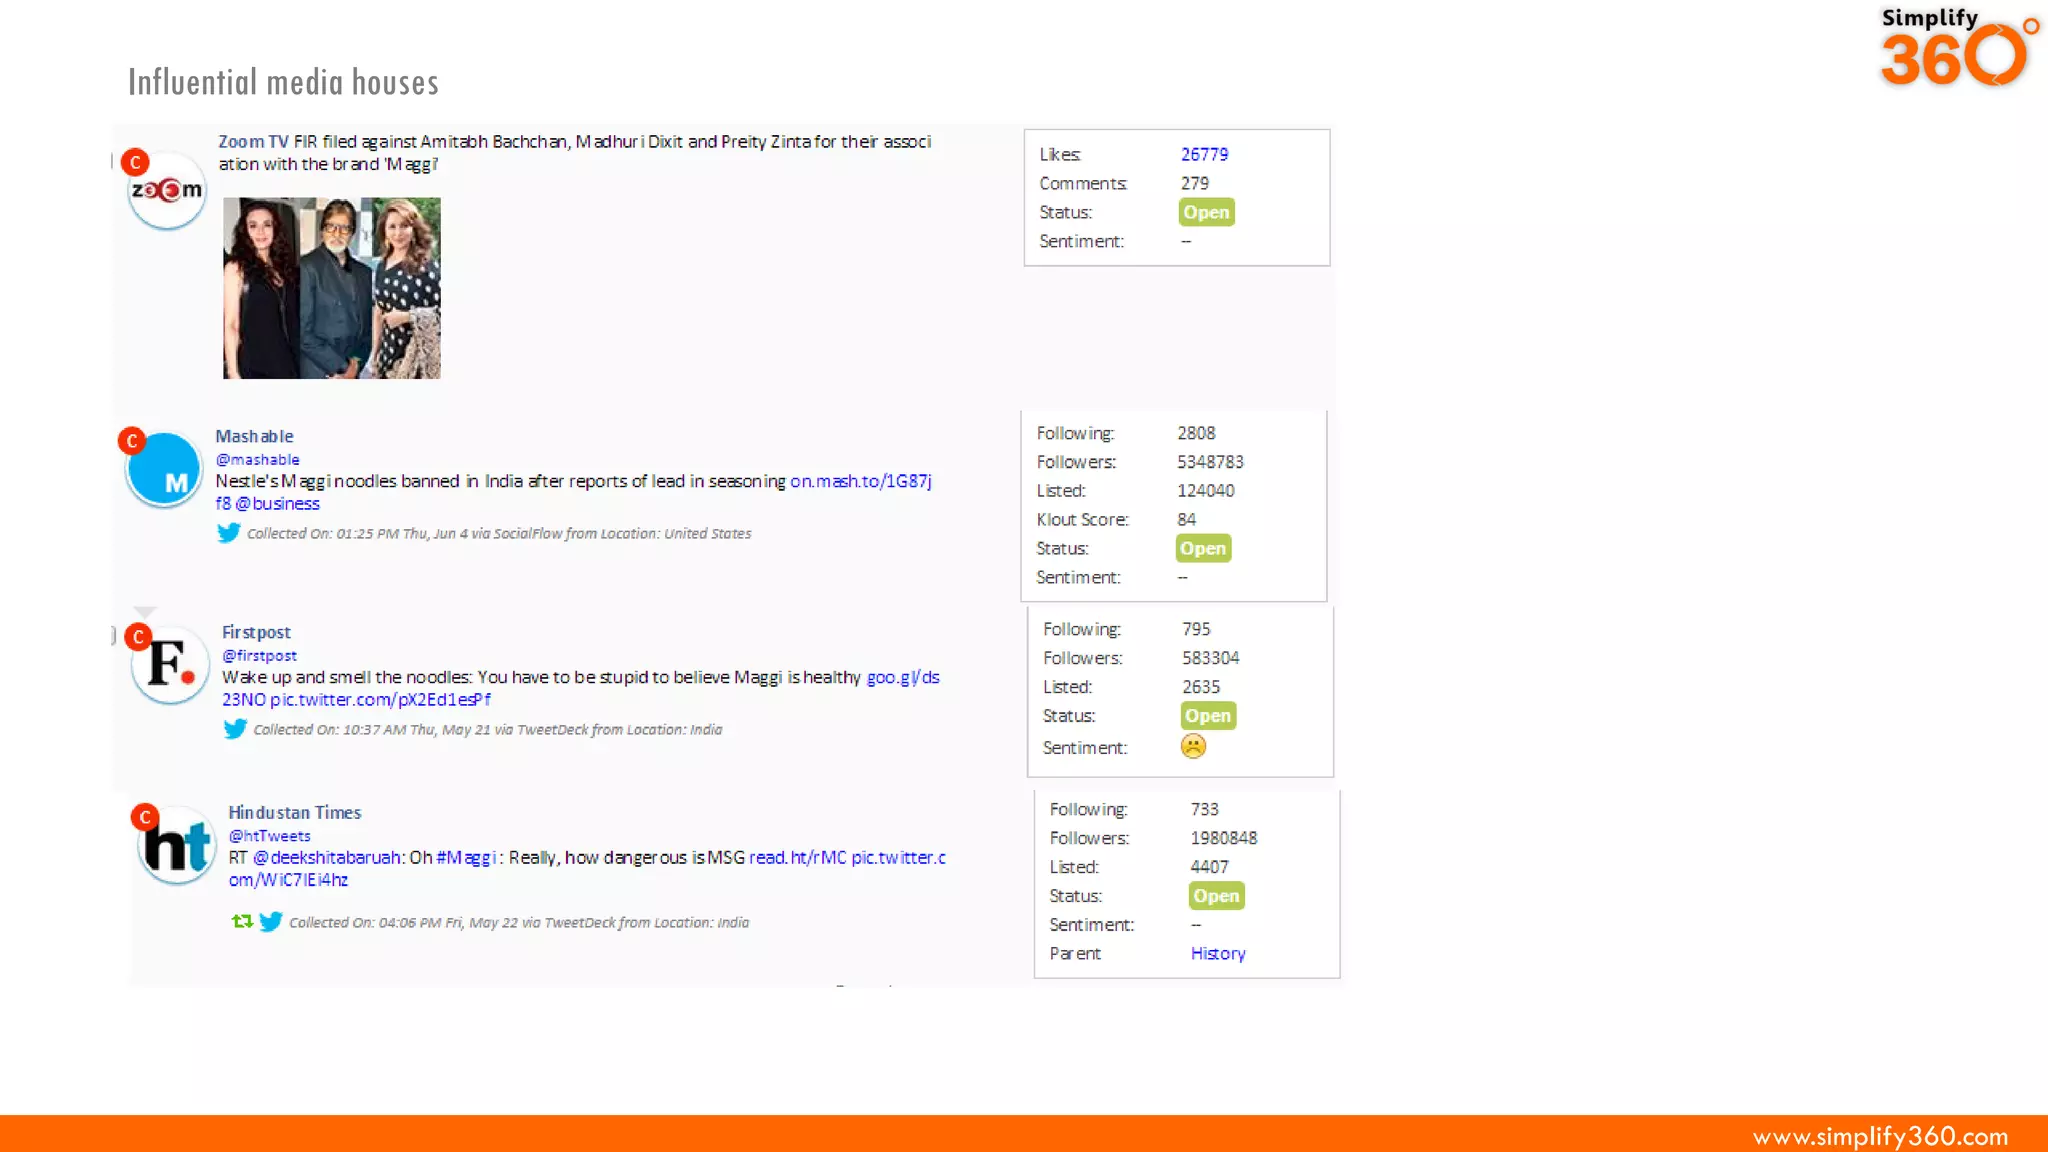Click Open status badge for Mashable
The image size is (2048, 1152).
[1203, 548]
